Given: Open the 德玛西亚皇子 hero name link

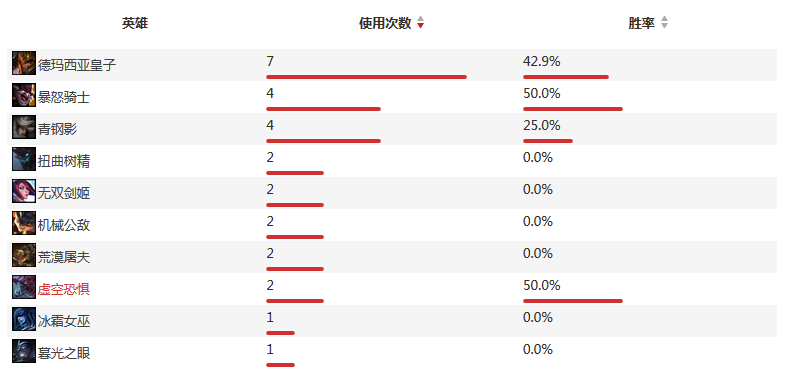Looking at the screenshot, I should [x=77, y=65].
